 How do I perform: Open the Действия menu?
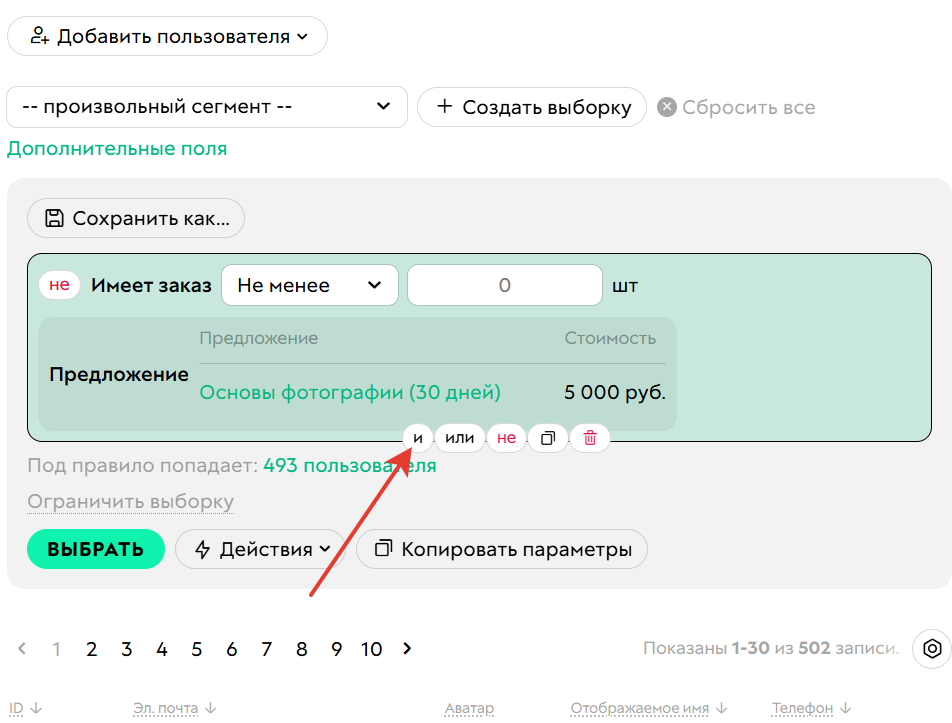pos(258,548)
